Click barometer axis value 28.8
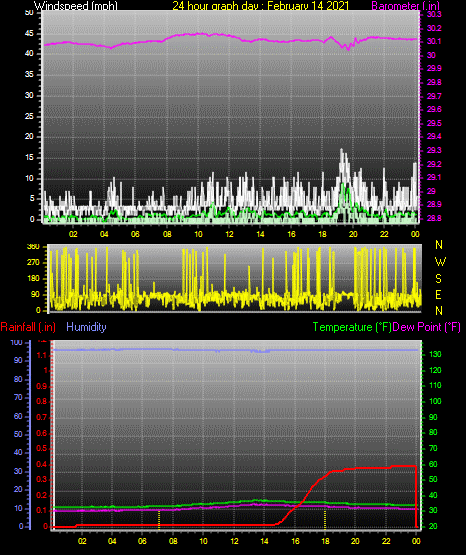Screen dimensions: 466x555 click(434, 218)
